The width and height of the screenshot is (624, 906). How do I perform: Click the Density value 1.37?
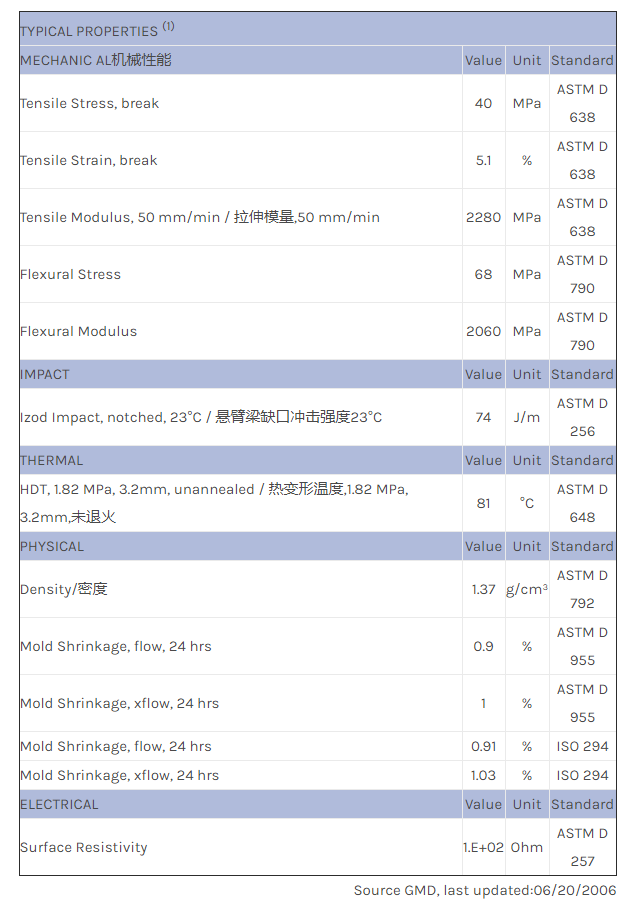click(x=483, y=589)
